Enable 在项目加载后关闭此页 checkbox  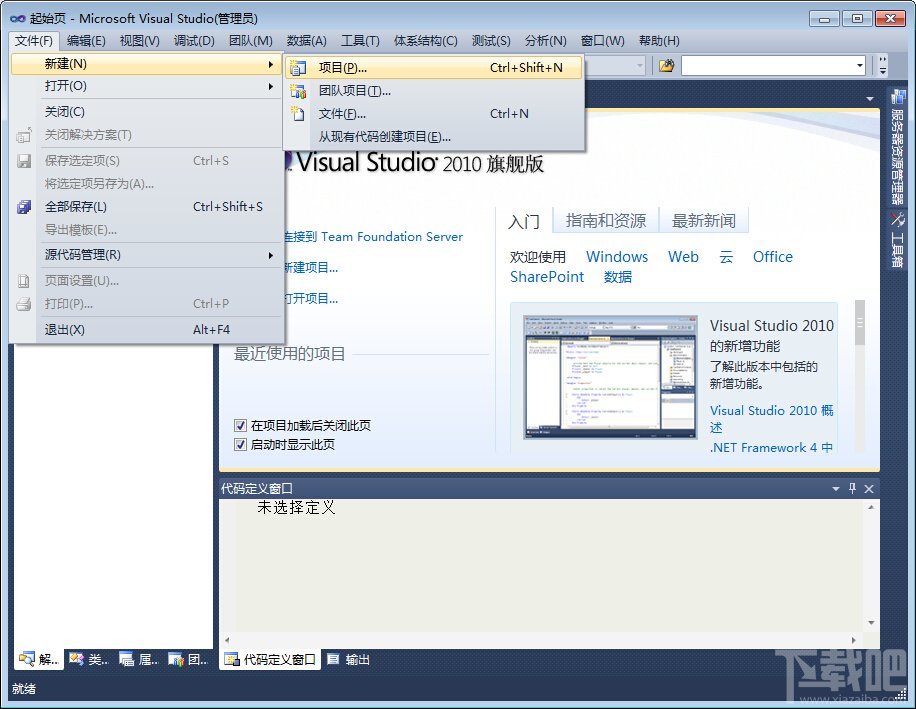point(240,423)
